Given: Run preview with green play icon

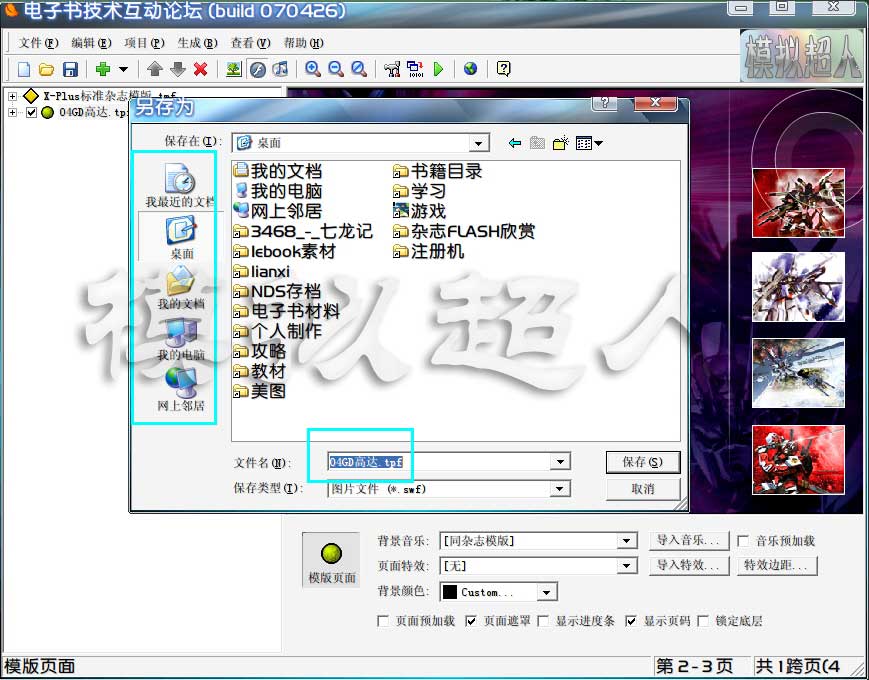Looking at the screenshot, I should (438, 69).
